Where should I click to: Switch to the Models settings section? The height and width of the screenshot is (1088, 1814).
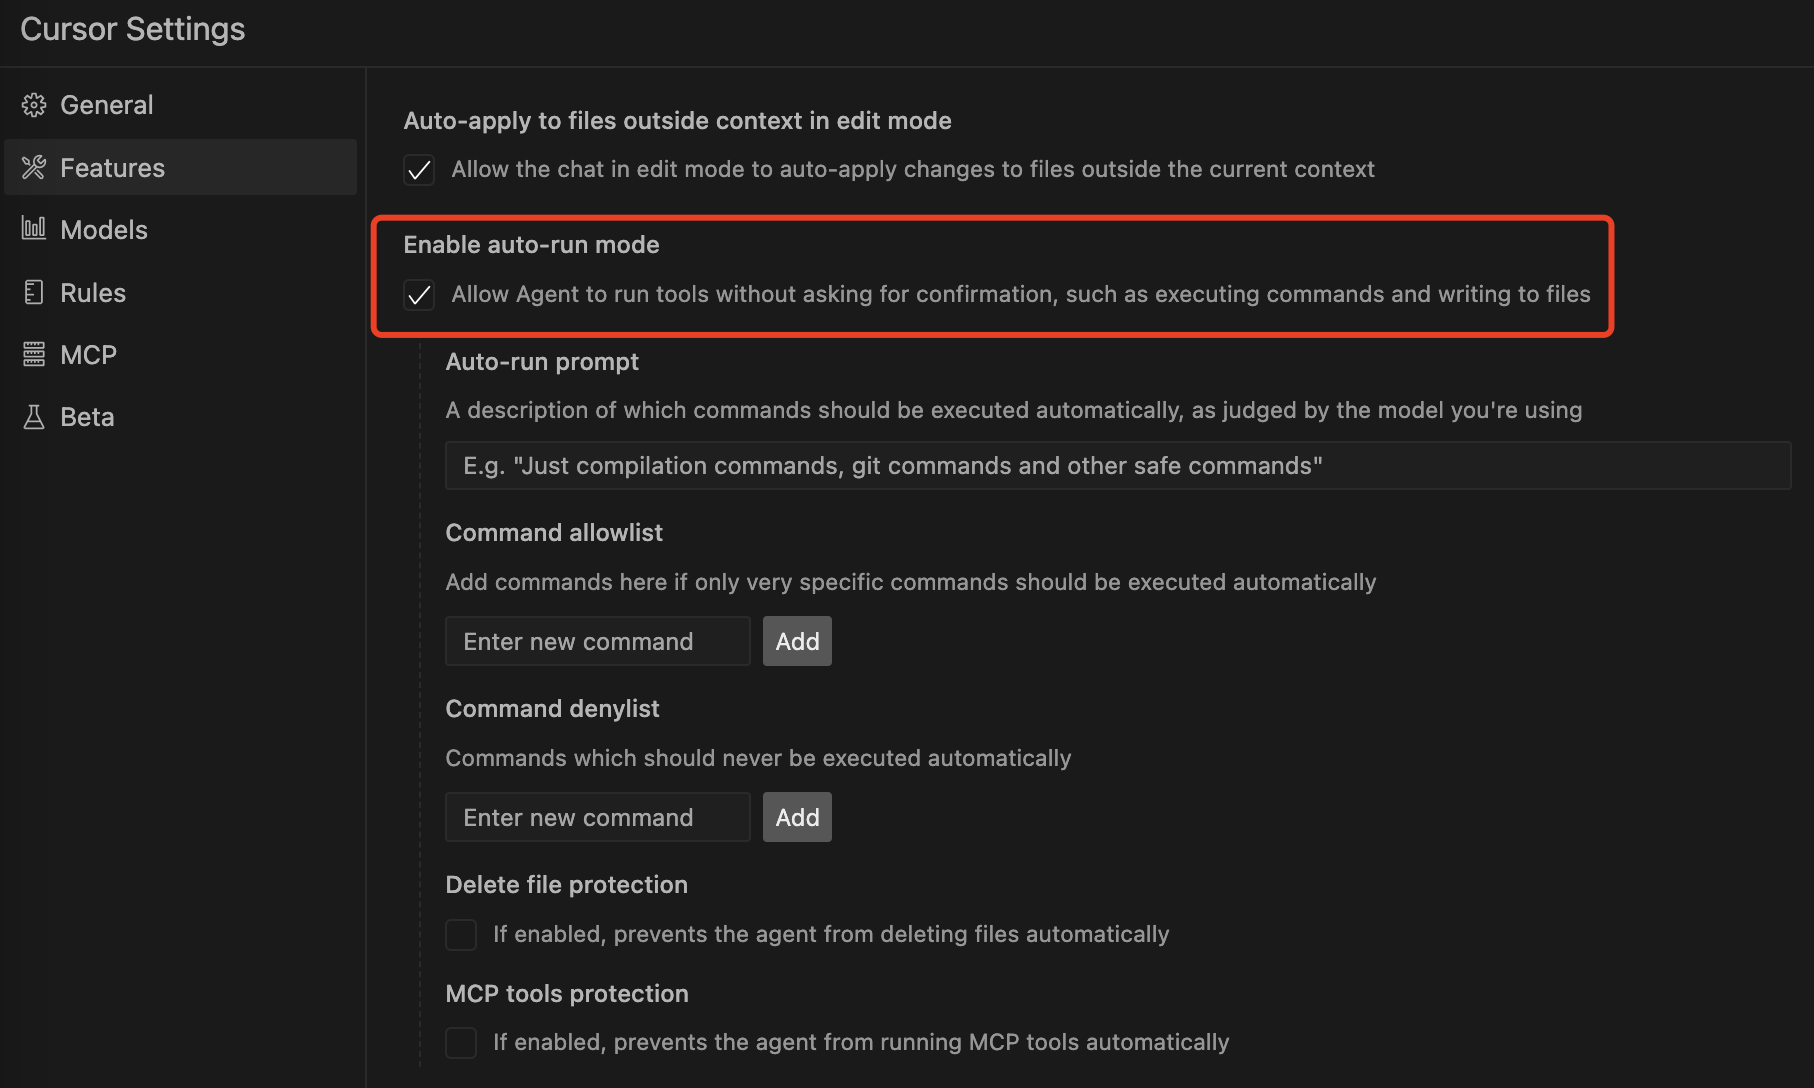click(104, 230)
